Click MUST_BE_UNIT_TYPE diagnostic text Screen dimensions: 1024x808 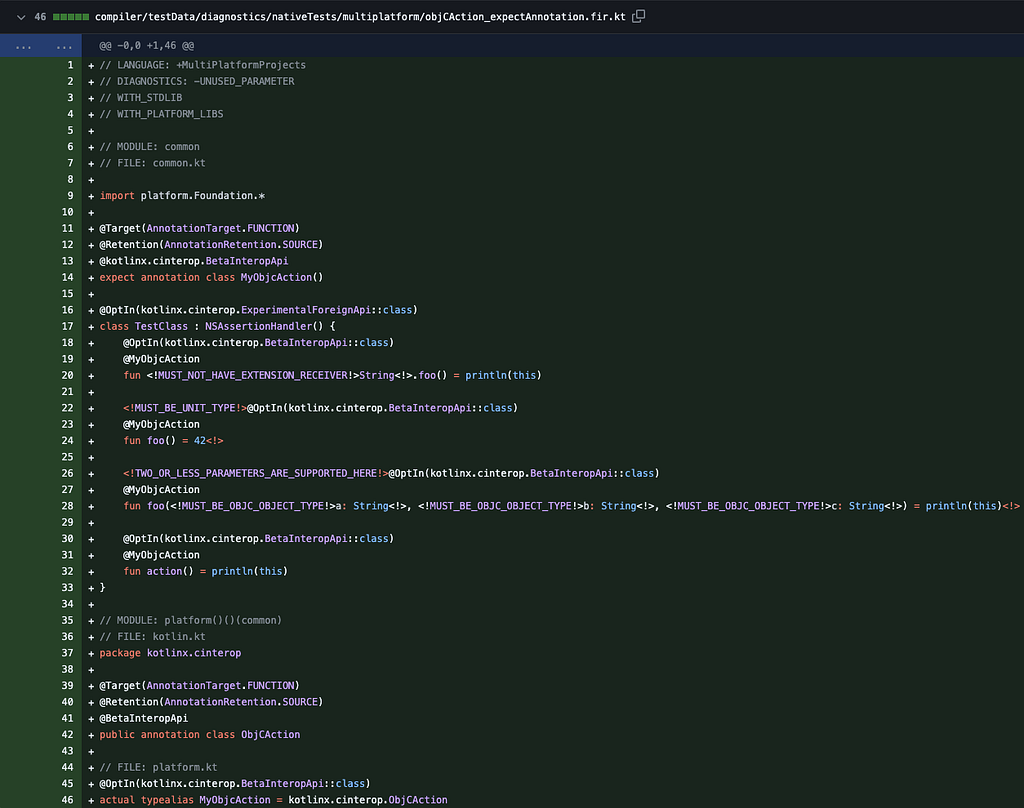185,408
